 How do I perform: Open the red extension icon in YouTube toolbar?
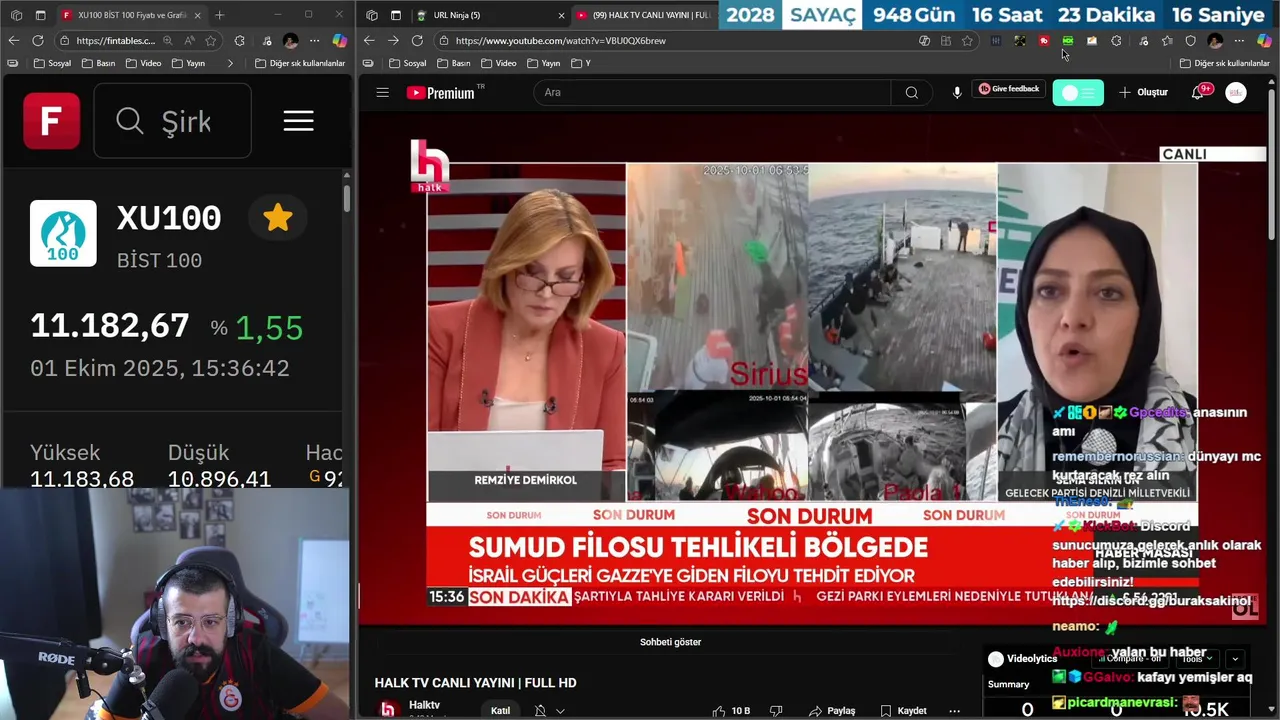tap(1044, 41)
